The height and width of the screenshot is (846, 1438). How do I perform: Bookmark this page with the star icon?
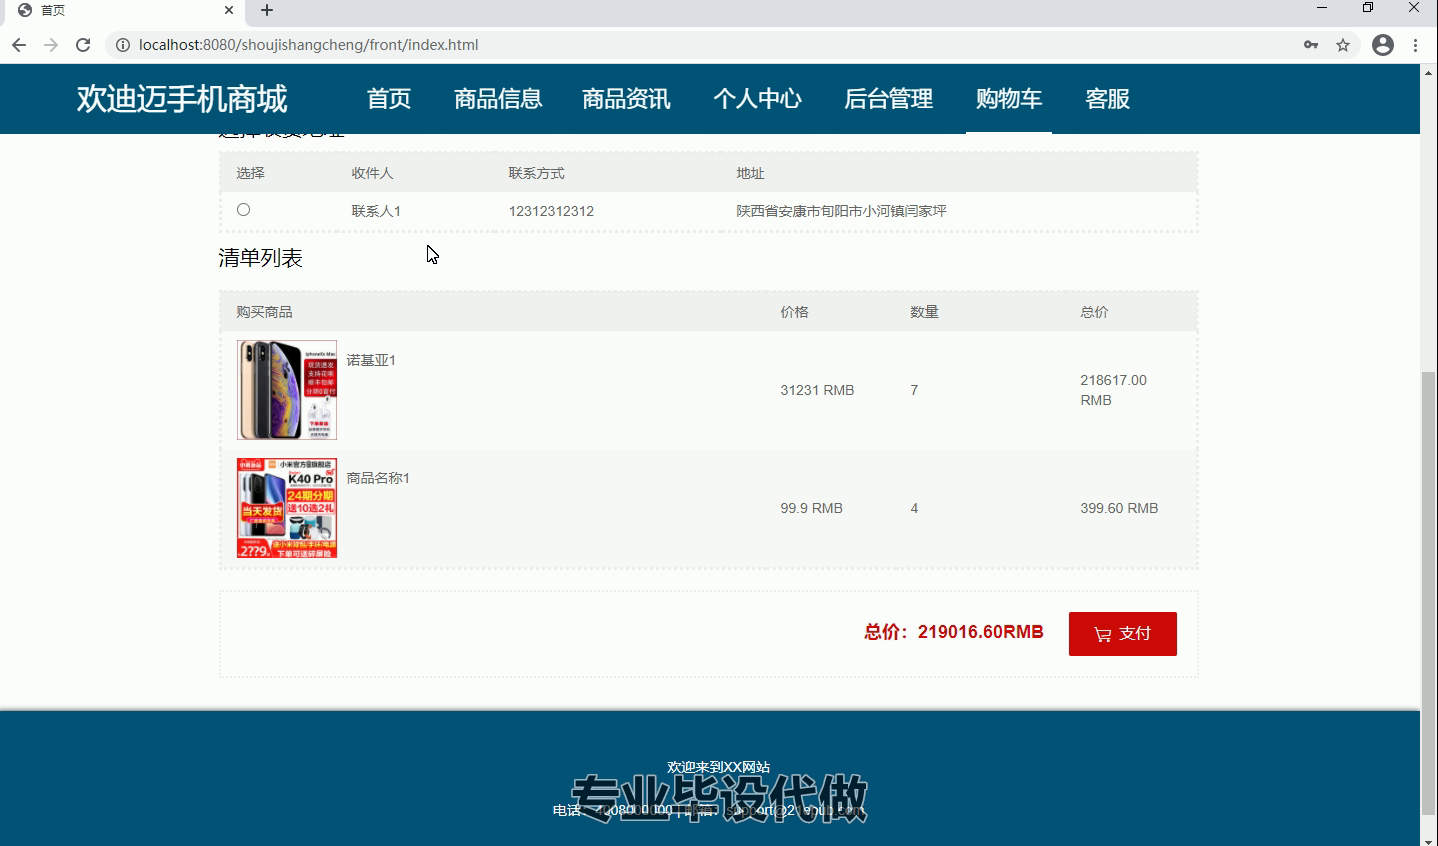tap(1343, 45)
